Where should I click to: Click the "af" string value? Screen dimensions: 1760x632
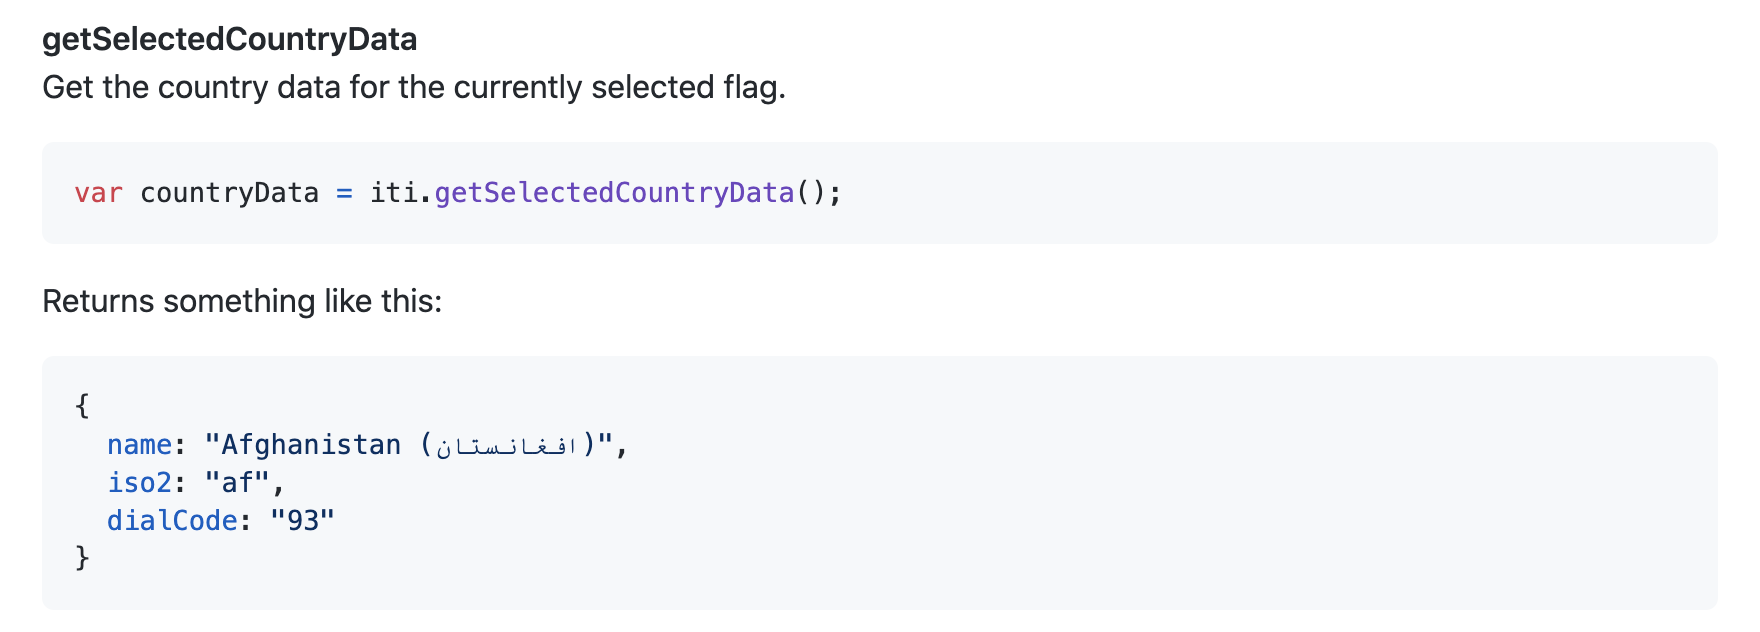tap(238, 482)
